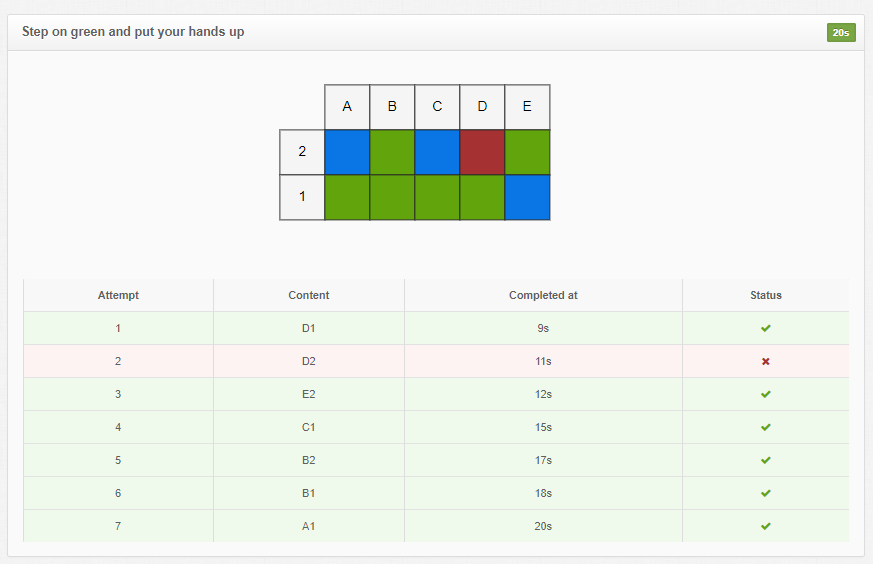
Task: Select the blue square at C2
Action: pyautogui.click(x=437, y=152)
